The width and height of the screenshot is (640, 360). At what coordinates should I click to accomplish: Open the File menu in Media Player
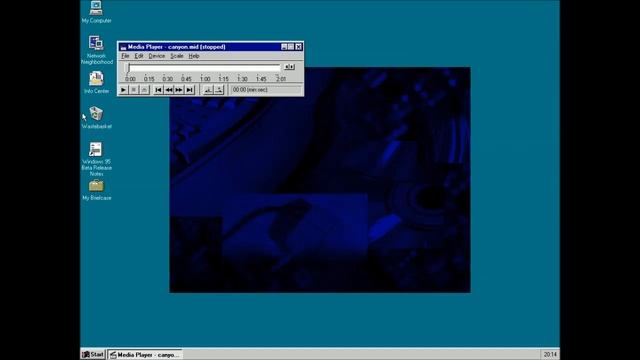tap(125, 56)
